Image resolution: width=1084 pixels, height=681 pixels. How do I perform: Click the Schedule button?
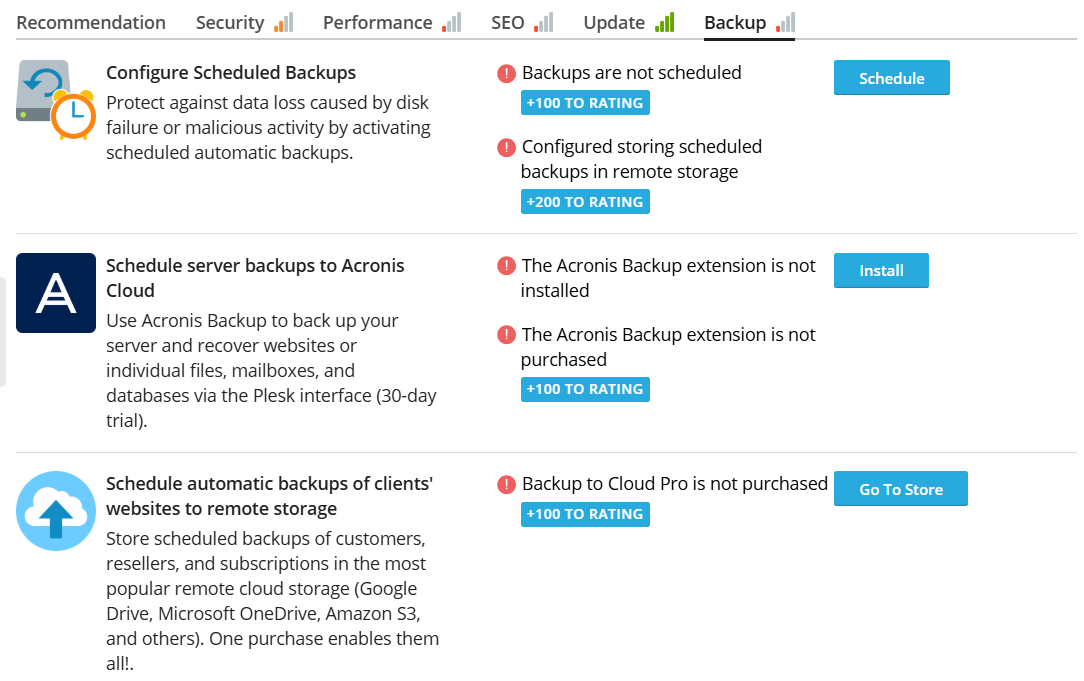[x=891, y=77]
